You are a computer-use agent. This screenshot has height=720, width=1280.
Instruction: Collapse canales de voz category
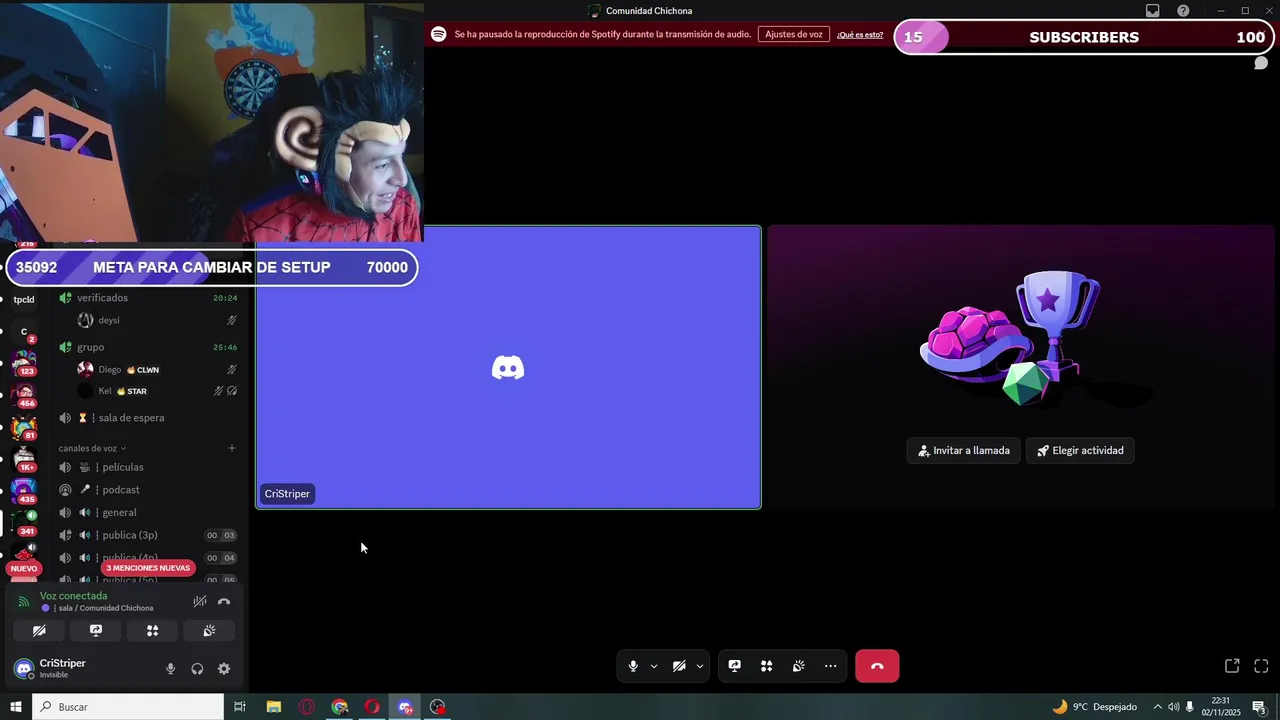click(x=92, y=448)
